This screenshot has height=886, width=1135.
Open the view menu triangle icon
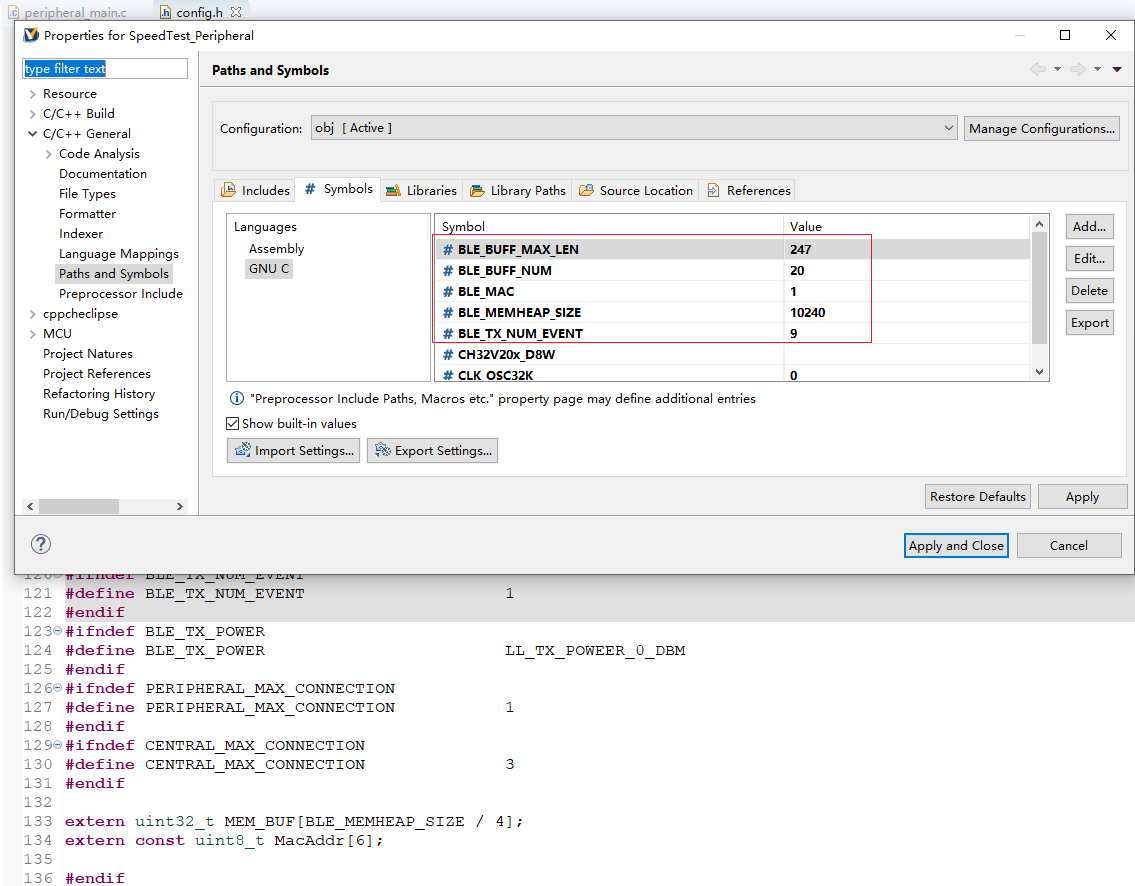1117,69
